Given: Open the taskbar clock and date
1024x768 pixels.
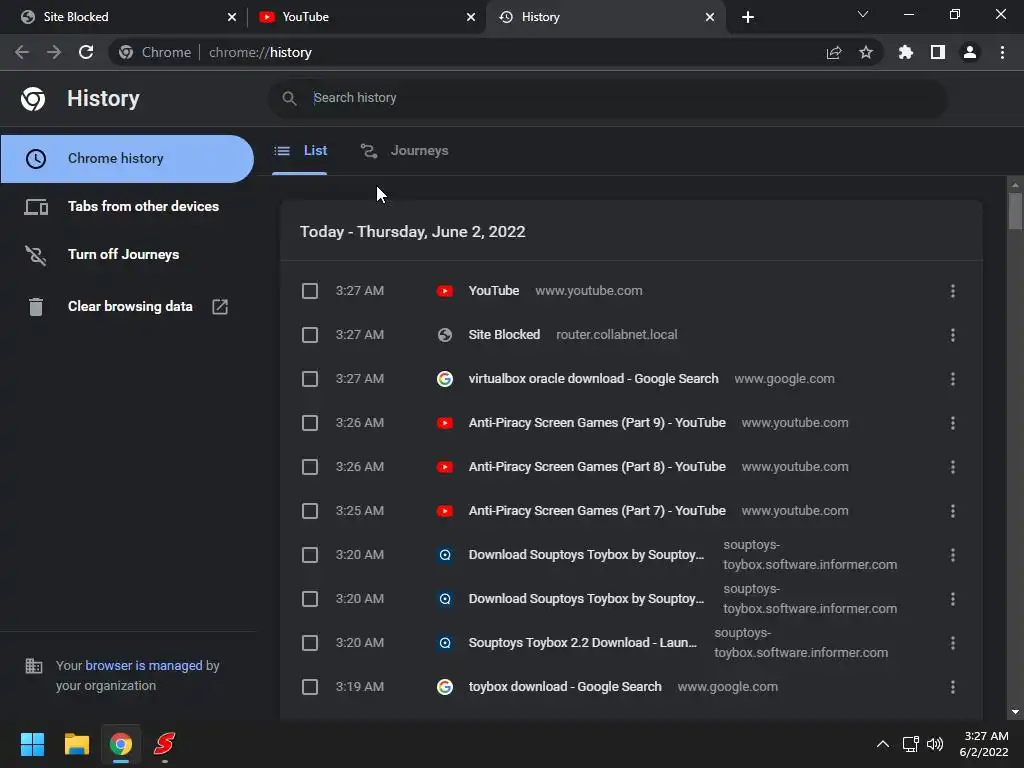Looking at the screenshot, I should tap(984, 744).
